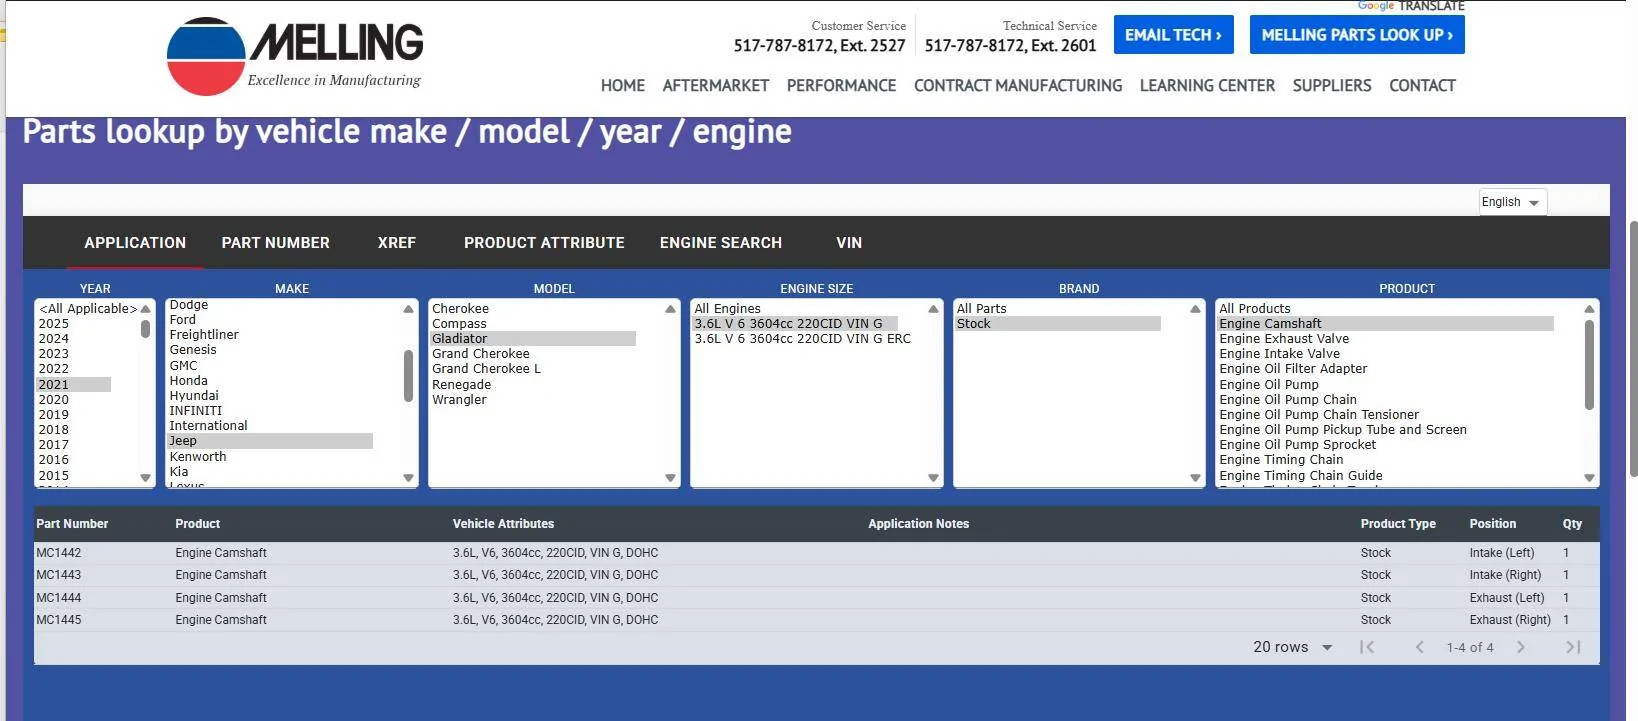Select year 2021 in the Year list
Screen dimensions: 1638x721
point(74,385)
